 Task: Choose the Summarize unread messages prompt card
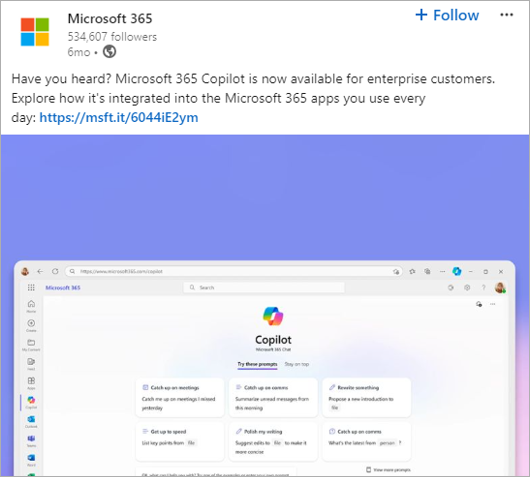pyautogui.click(x=273, y=397)
